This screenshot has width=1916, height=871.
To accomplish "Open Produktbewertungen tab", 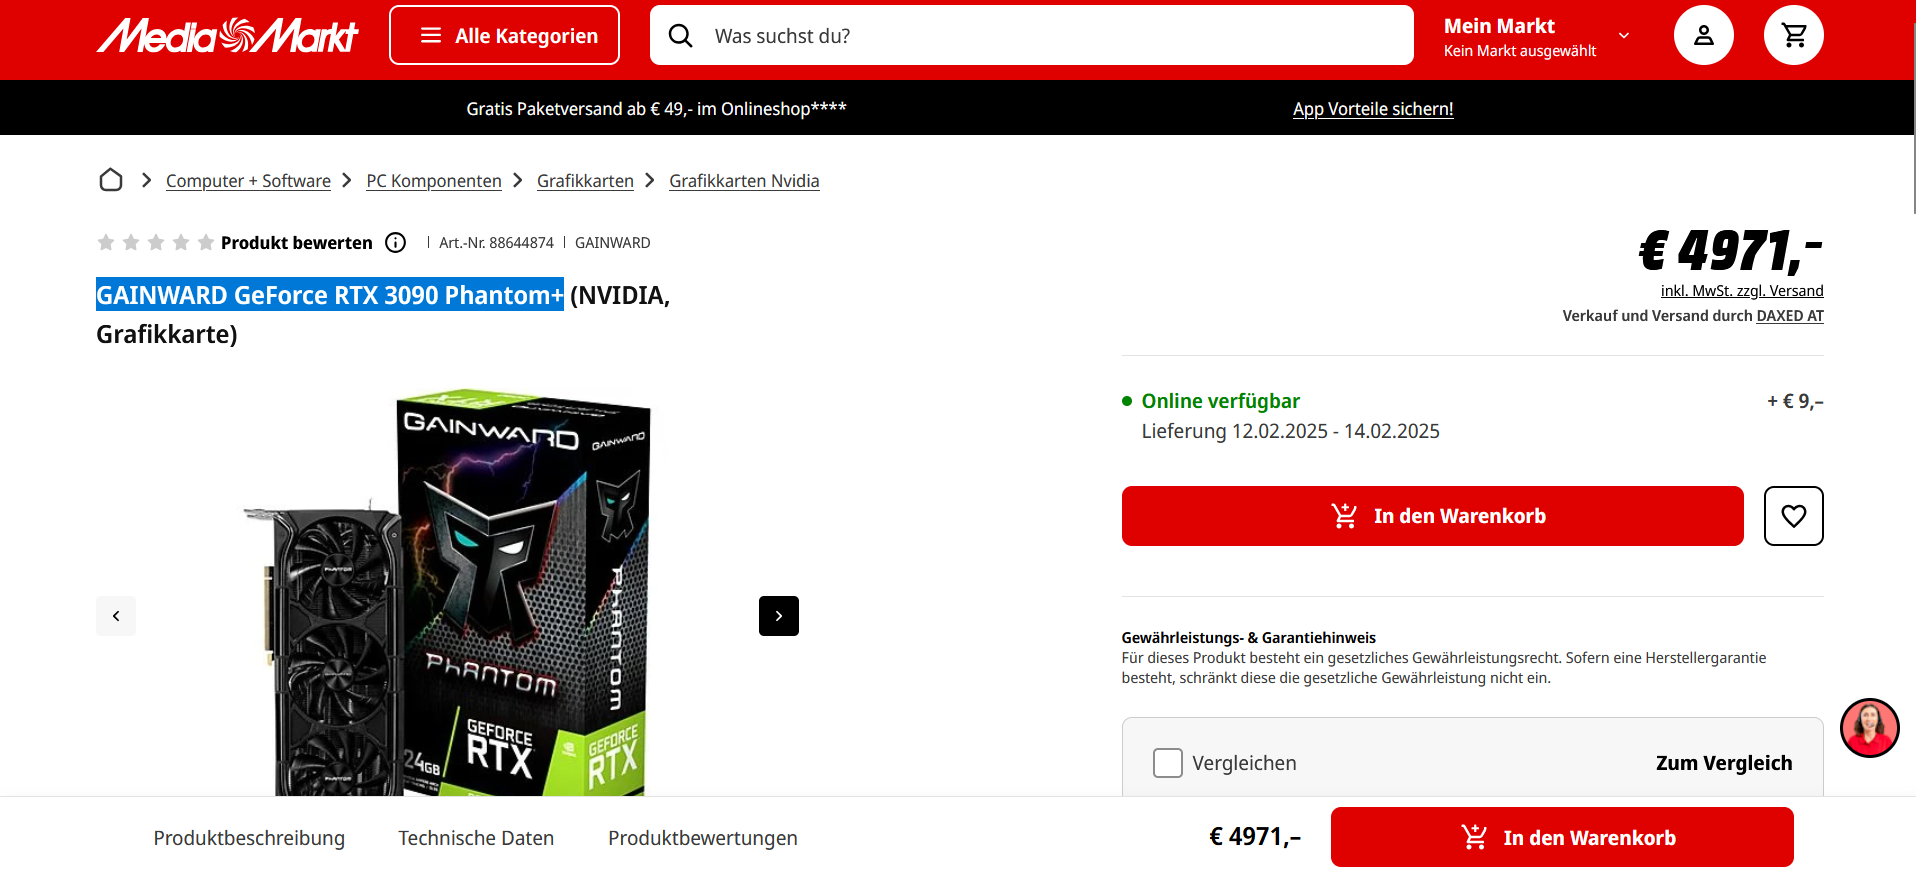I will tap(703, 838).
